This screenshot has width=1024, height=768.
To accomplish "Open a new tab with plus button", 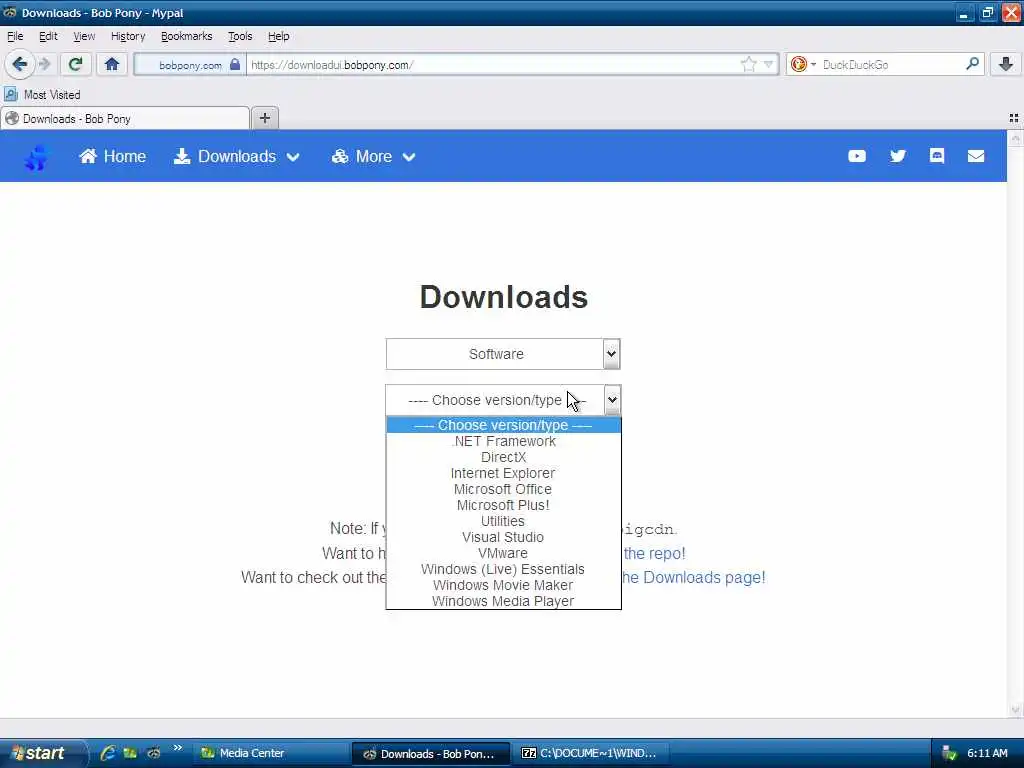I will pos(264,118).
